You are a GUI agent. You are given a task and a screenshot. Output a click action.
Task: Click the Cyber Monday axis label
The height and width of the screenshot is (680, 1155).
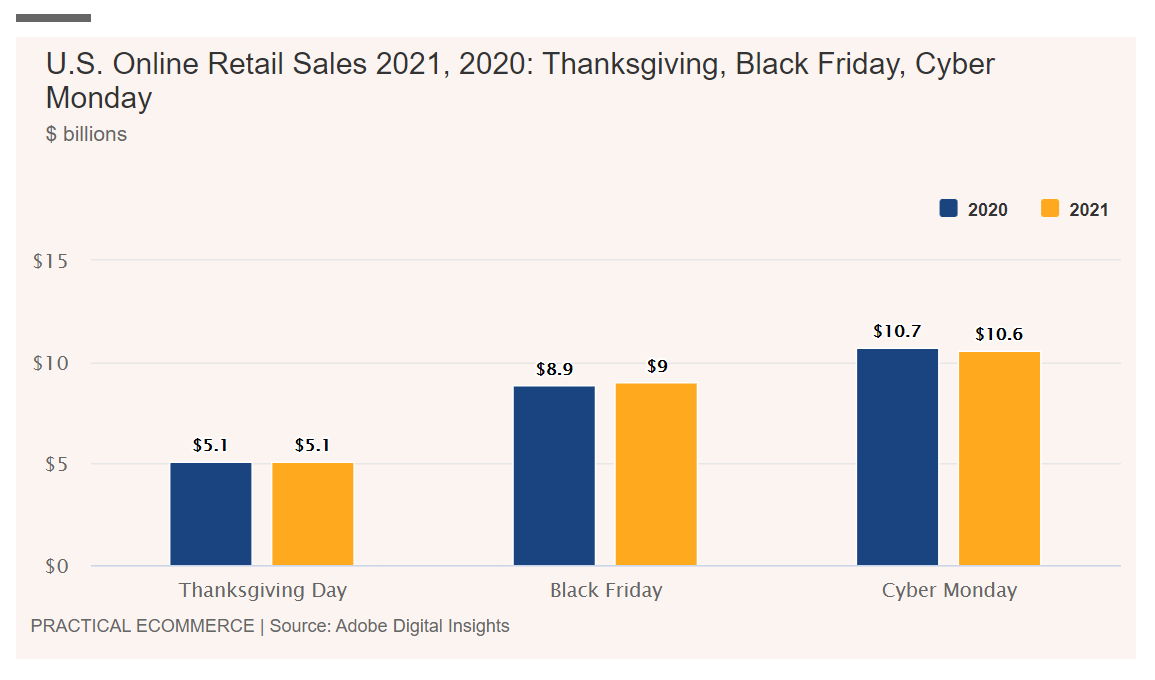click(x=949, y=590)
